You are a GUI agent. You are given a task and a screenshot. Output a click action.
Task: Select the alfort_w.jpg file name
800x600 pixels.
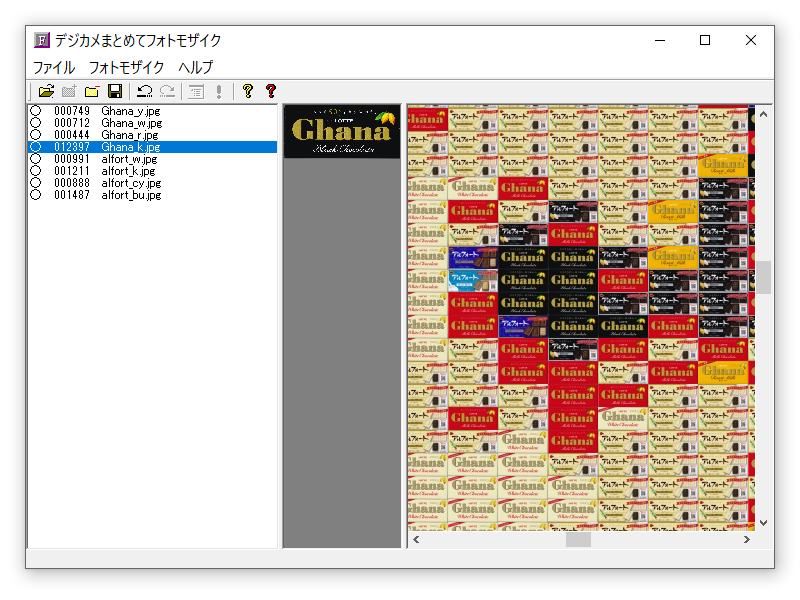coord(129,159)
